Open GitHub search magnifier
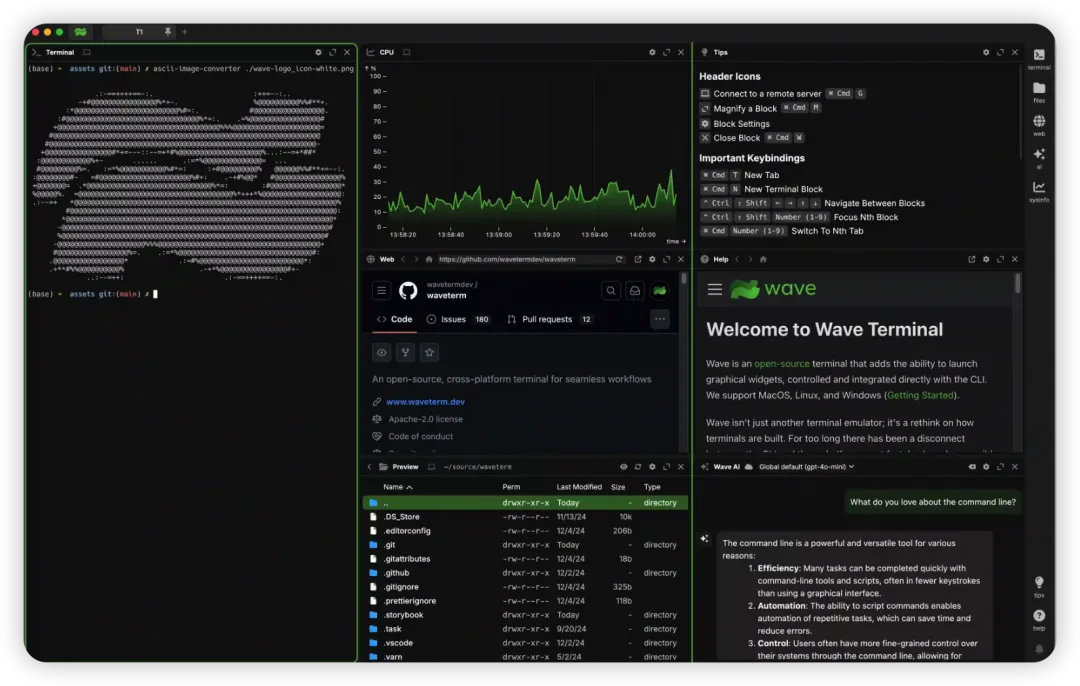Screen dimensions: 1080x686 coord(611,291)
